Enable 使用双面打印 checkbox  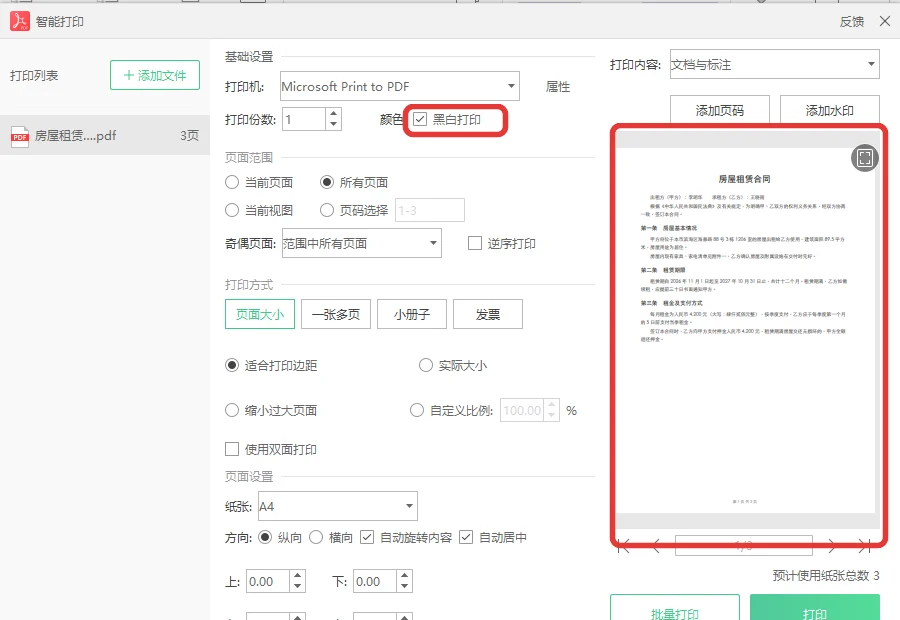[232, 449]
